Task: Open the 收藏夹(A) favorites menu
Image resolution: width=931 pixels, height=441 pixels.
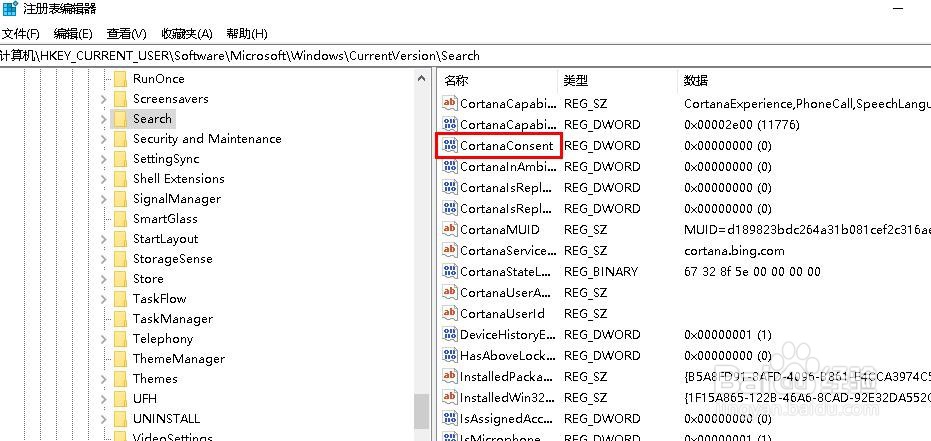Action: point(186,34)
